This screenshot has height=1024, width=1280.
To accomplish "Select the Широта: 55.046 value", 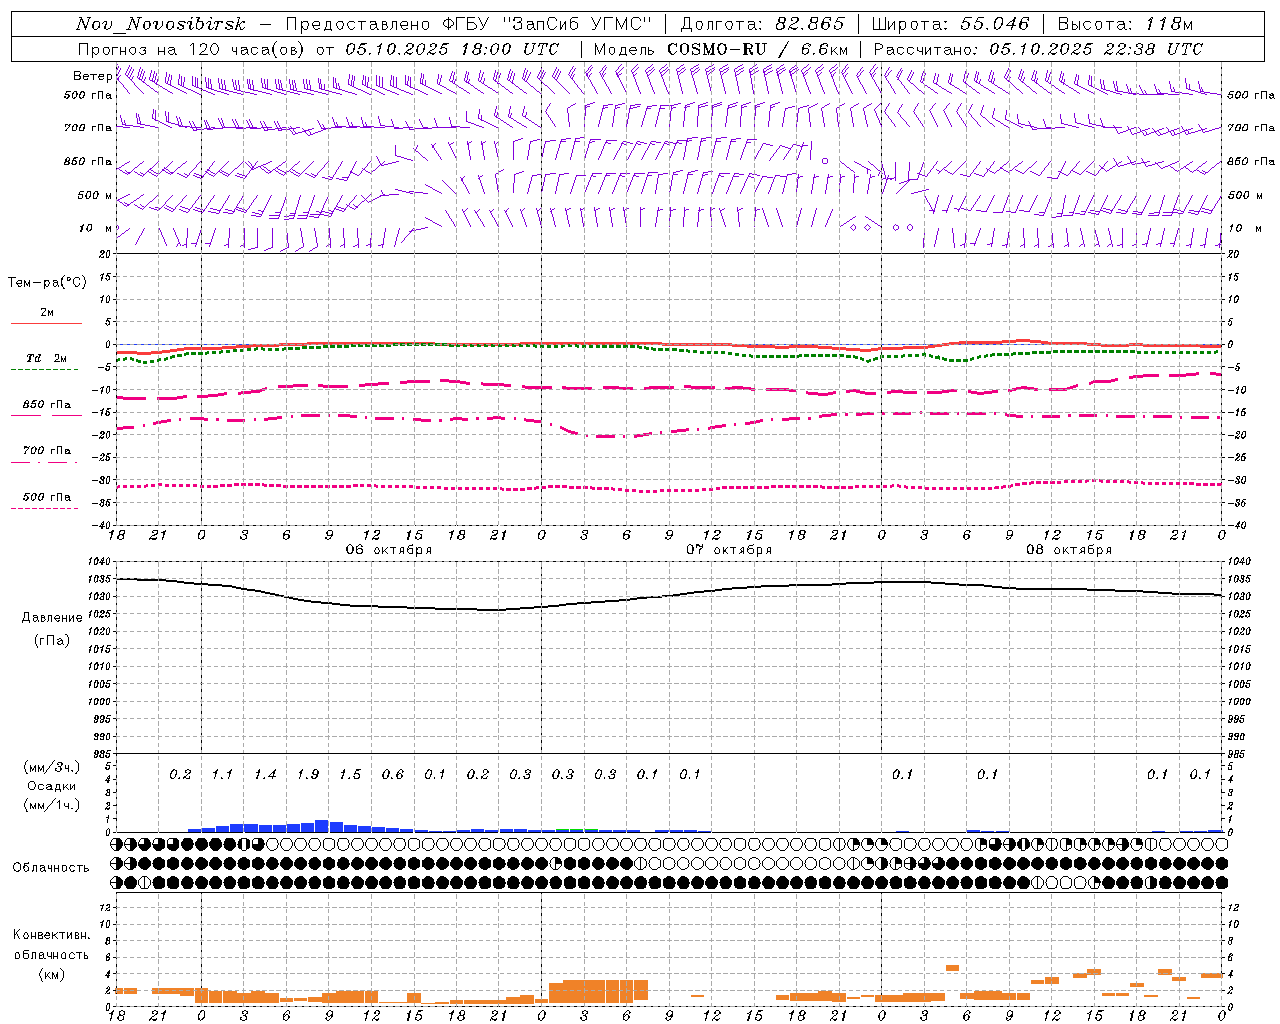I will pos(950,24).
